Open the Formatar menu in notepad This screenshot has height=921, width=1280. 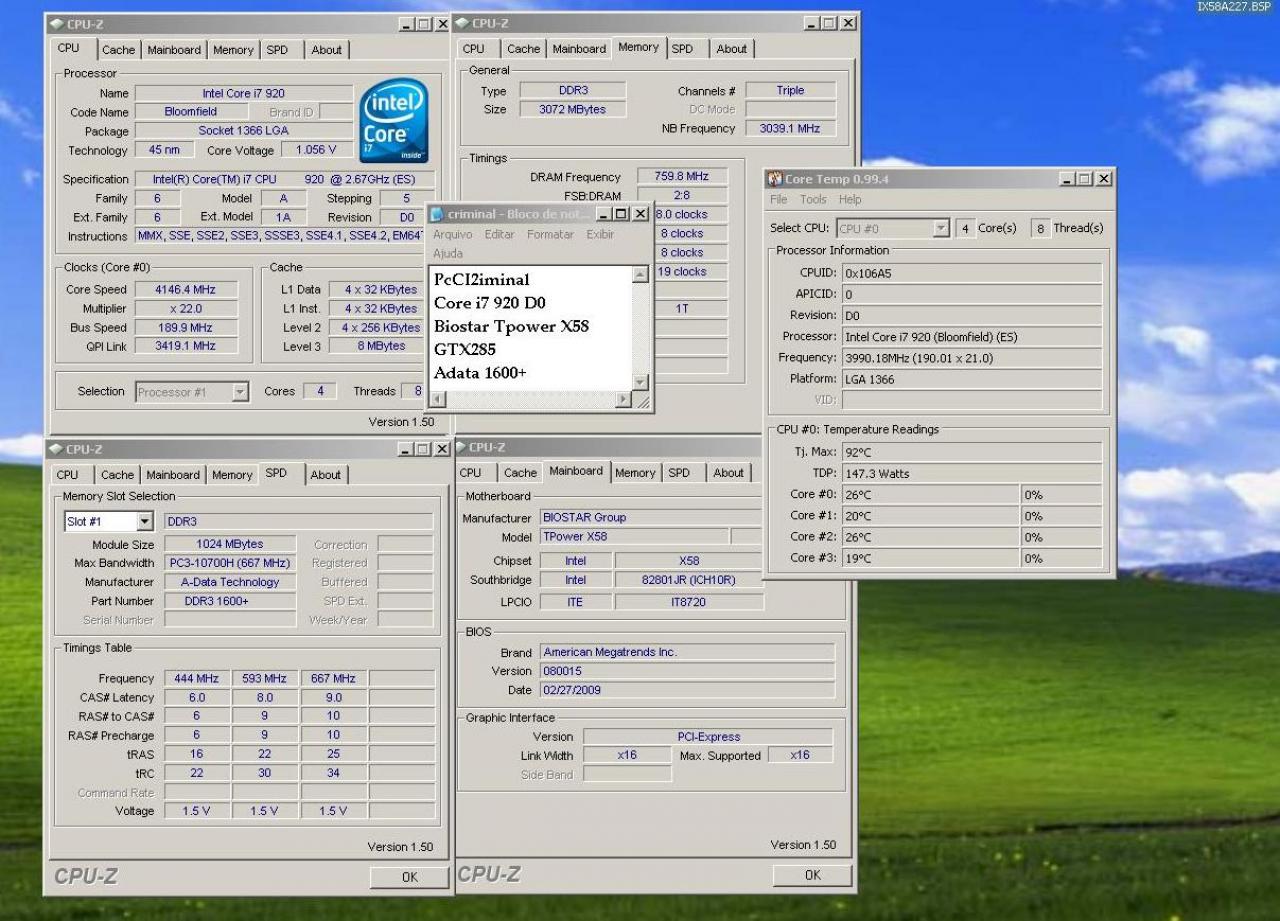click(x=550, y=234)
